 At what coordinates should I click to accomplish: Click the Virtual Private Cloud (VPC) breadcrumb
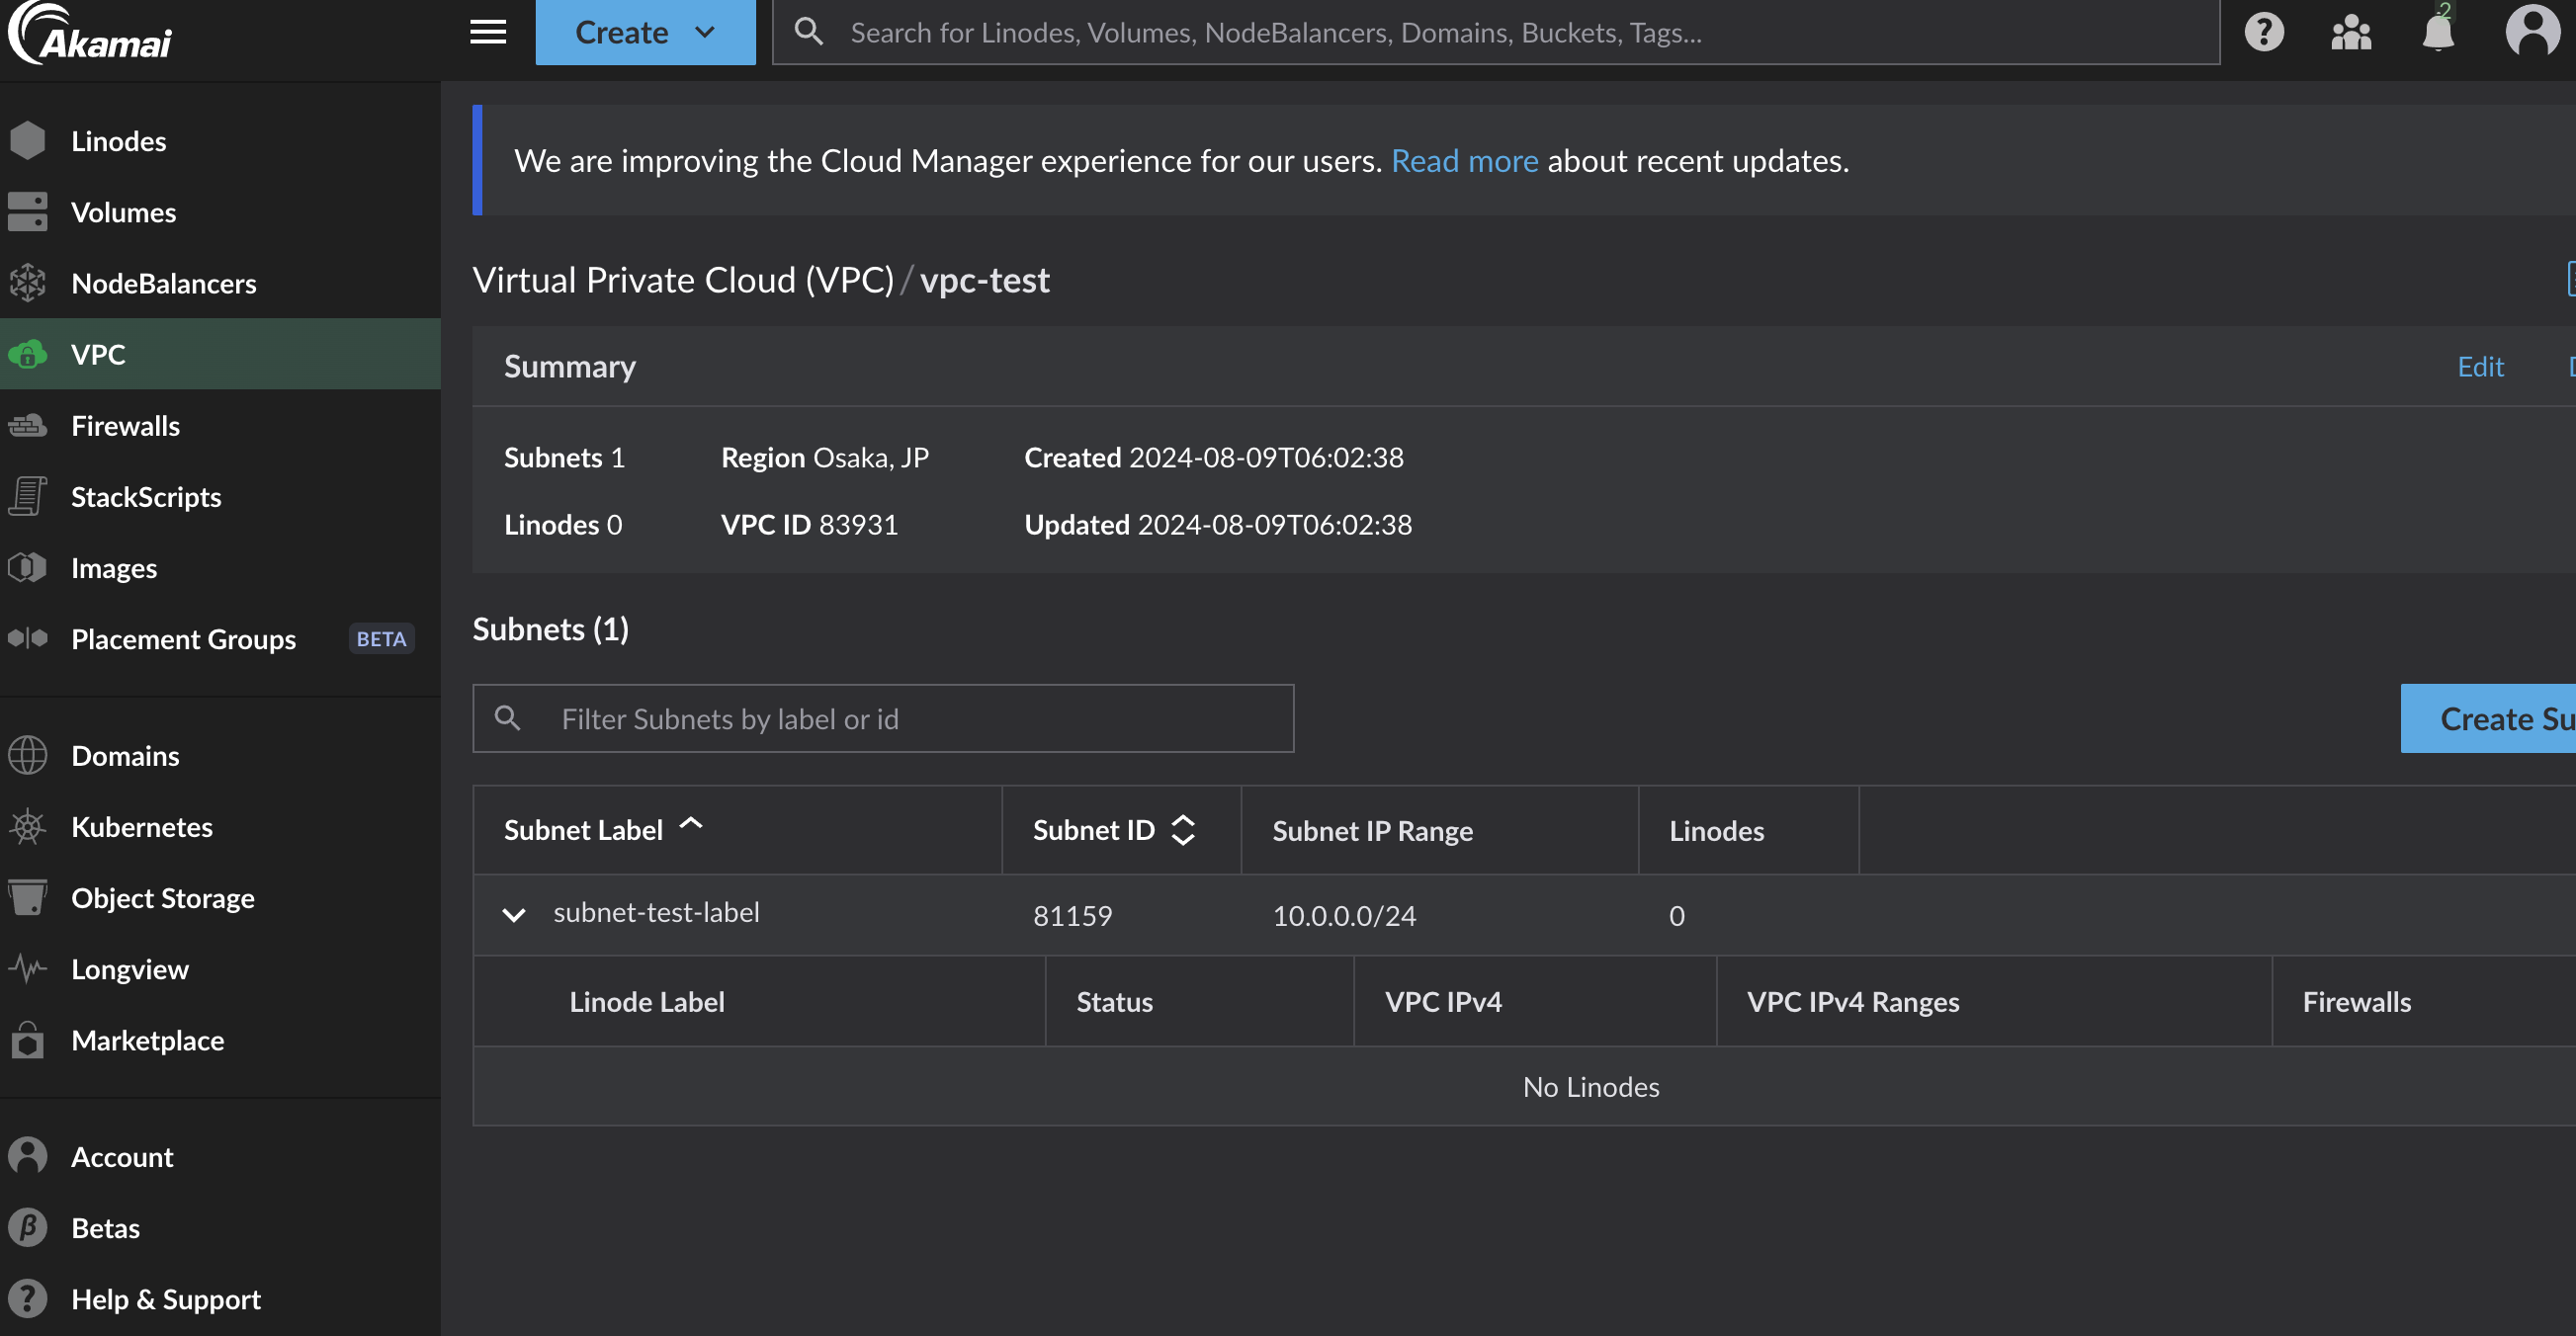683,280
